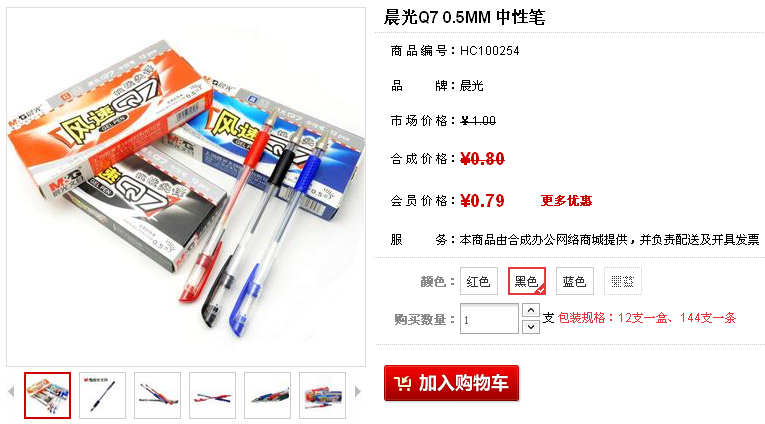Select second thumbnail showing single black pen
765x424 pixels.
point(102,395)
